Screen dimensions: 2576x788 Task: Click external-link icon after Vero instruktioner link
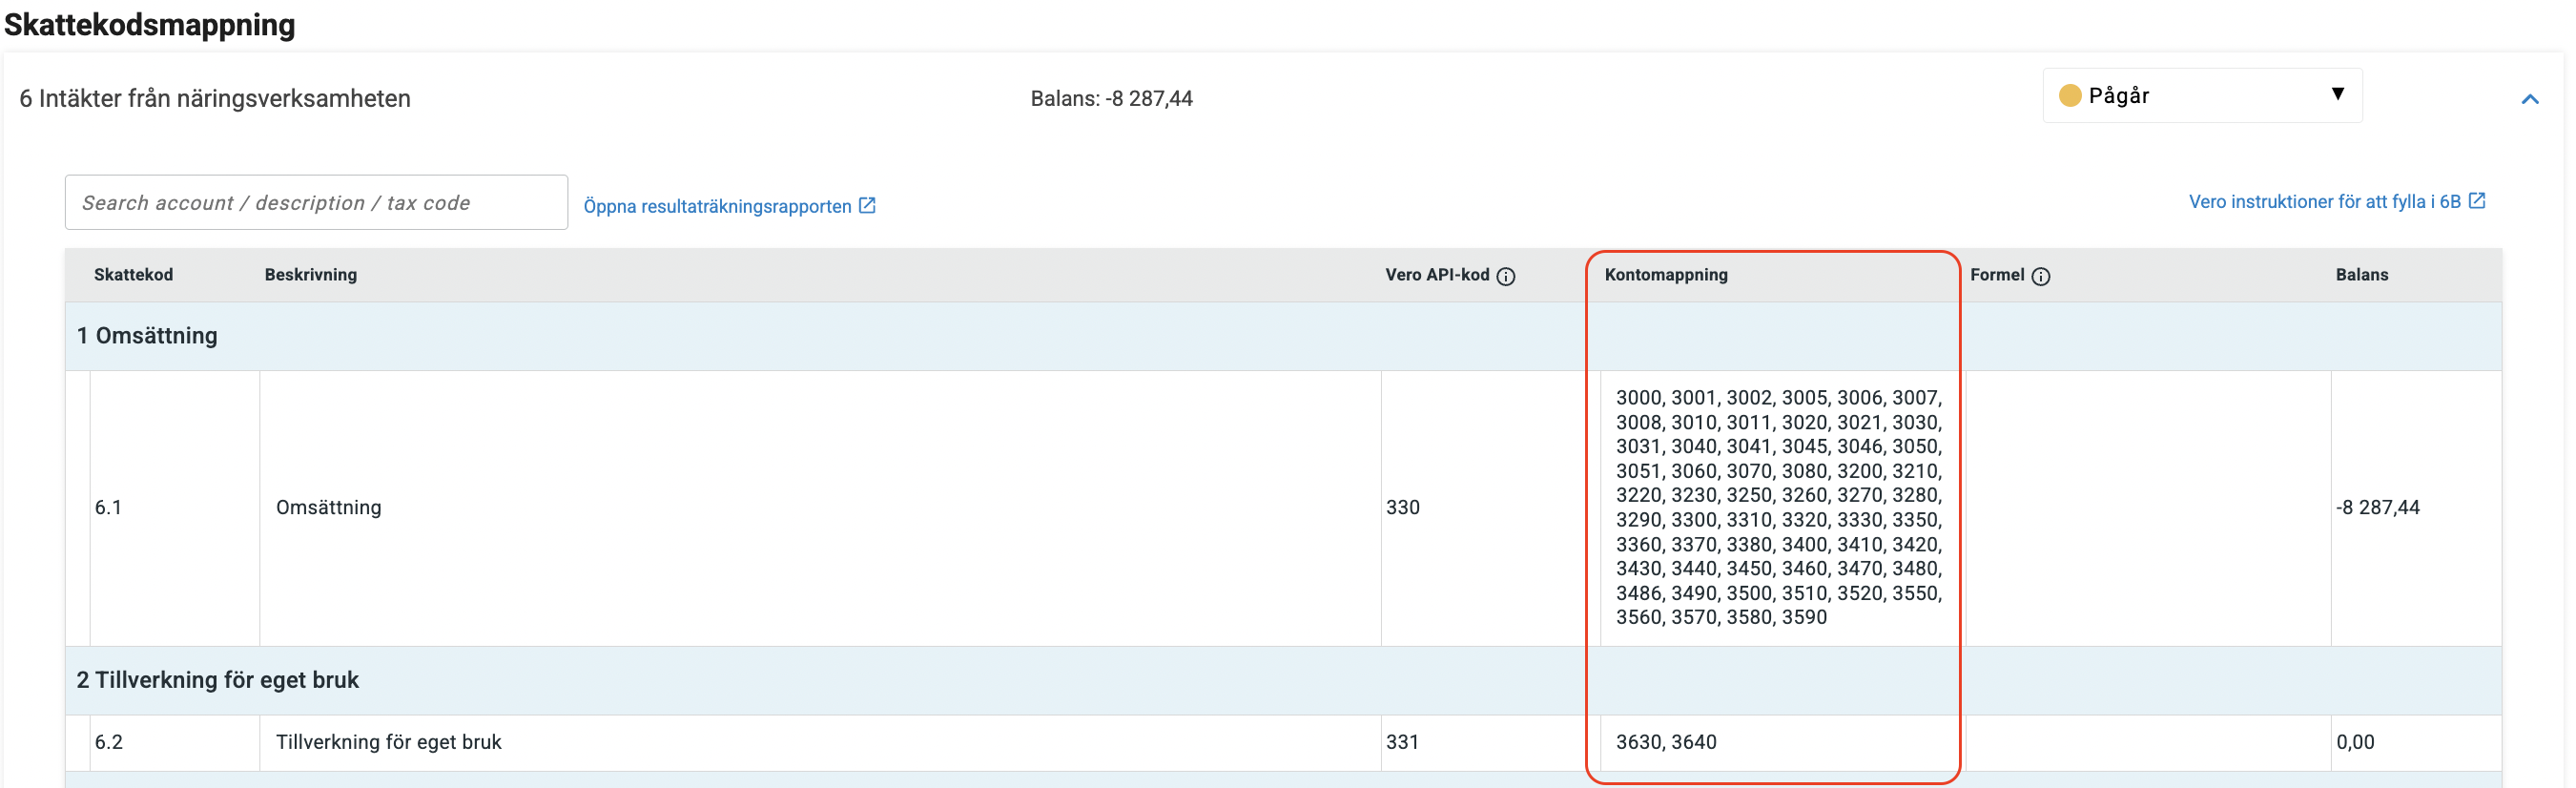[2476, 201]
